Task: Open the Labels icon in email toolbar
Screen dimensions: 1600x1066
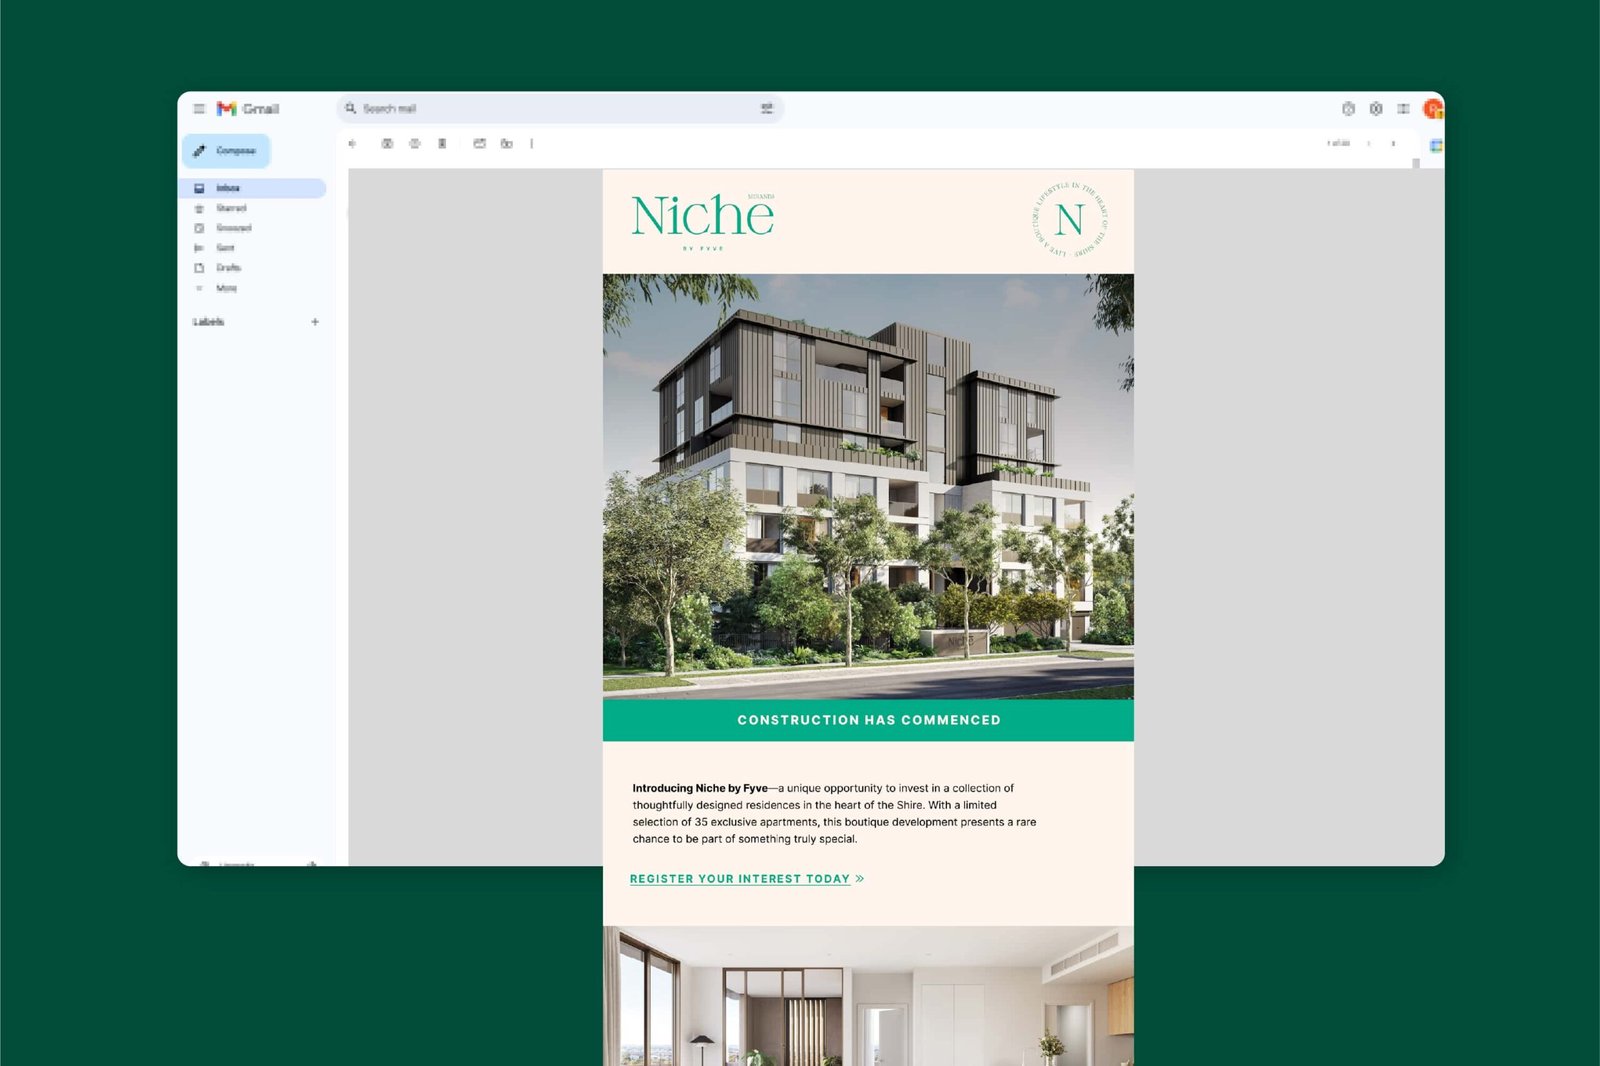Action: pyautogui.click(x=507, y=144)
